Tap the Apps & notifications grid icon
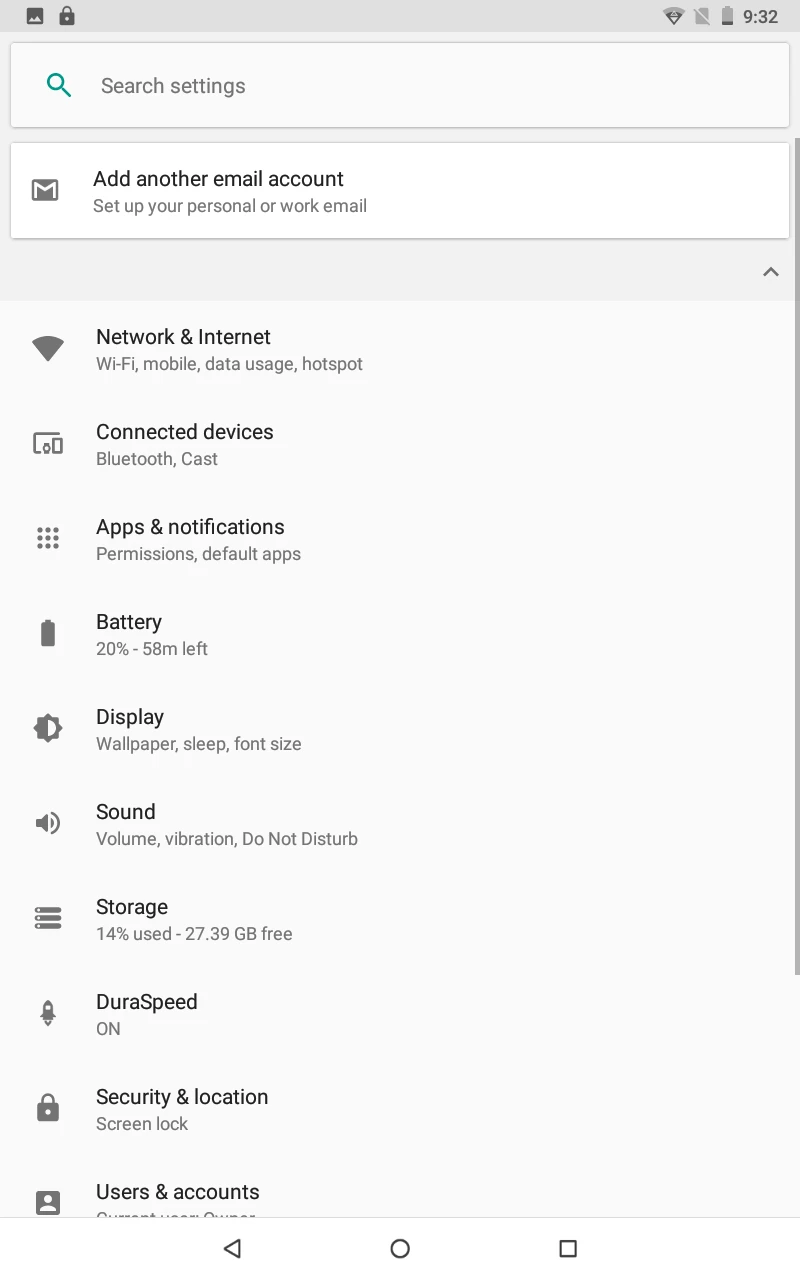The height and width of the screenshot is (1280, 800). tap(48, 538)
